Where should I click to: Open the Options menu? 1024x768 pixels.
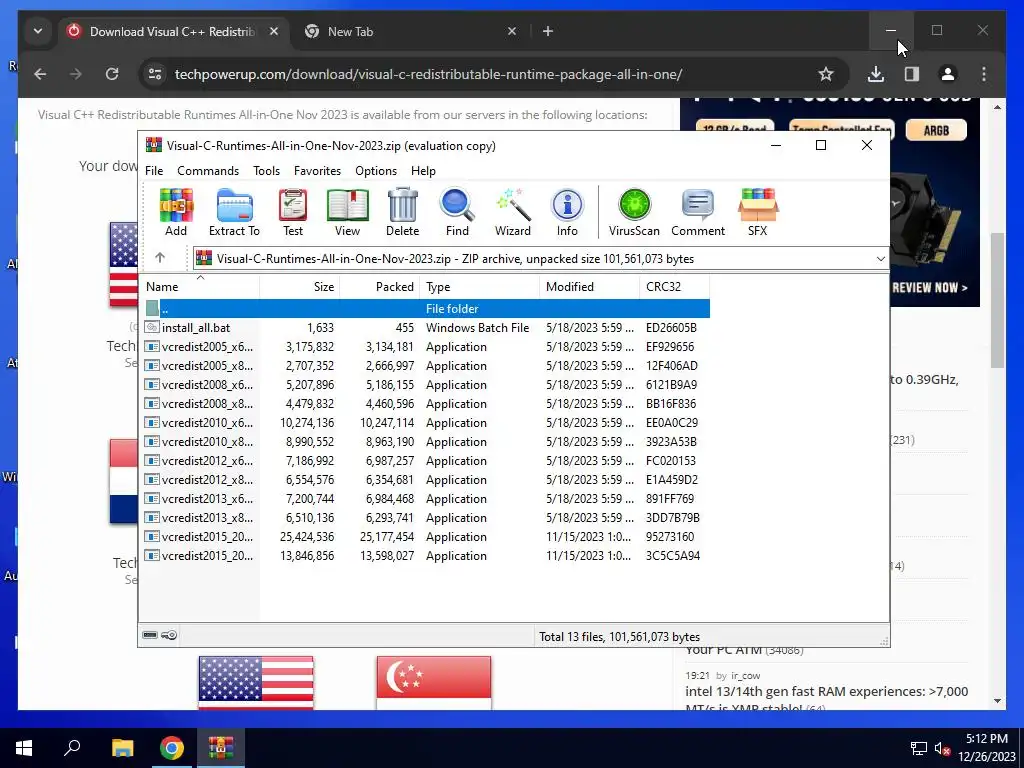pos(376,170)
